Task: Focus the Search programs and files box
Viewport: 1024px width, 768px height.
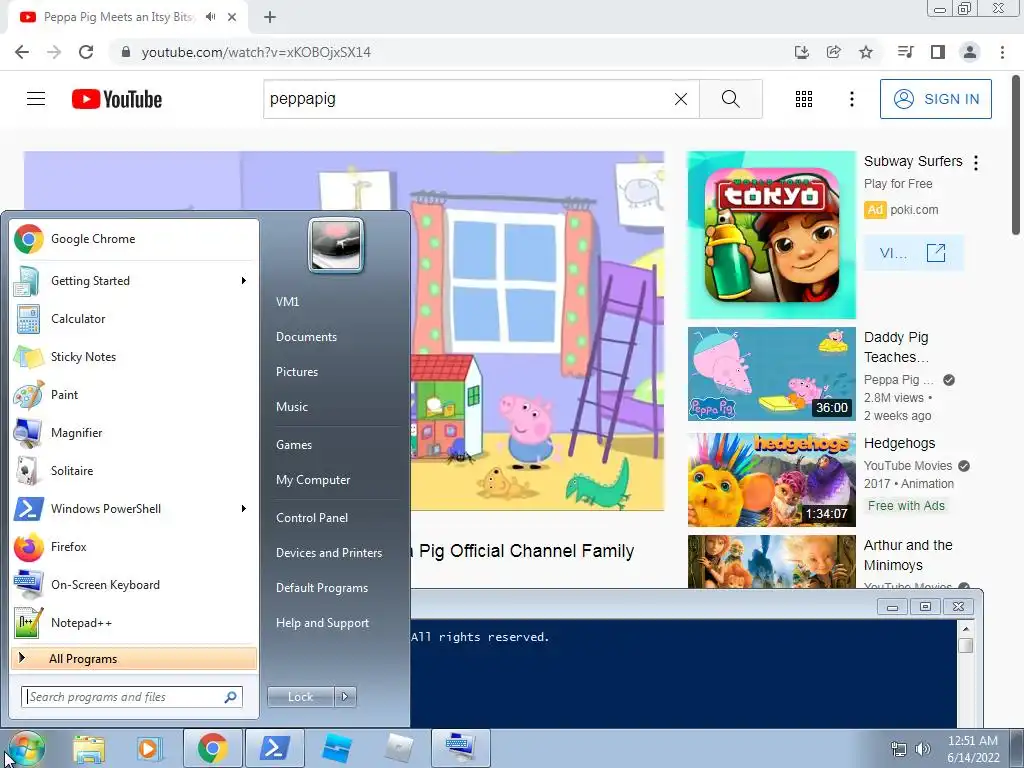Action: [x=132, y=697]
